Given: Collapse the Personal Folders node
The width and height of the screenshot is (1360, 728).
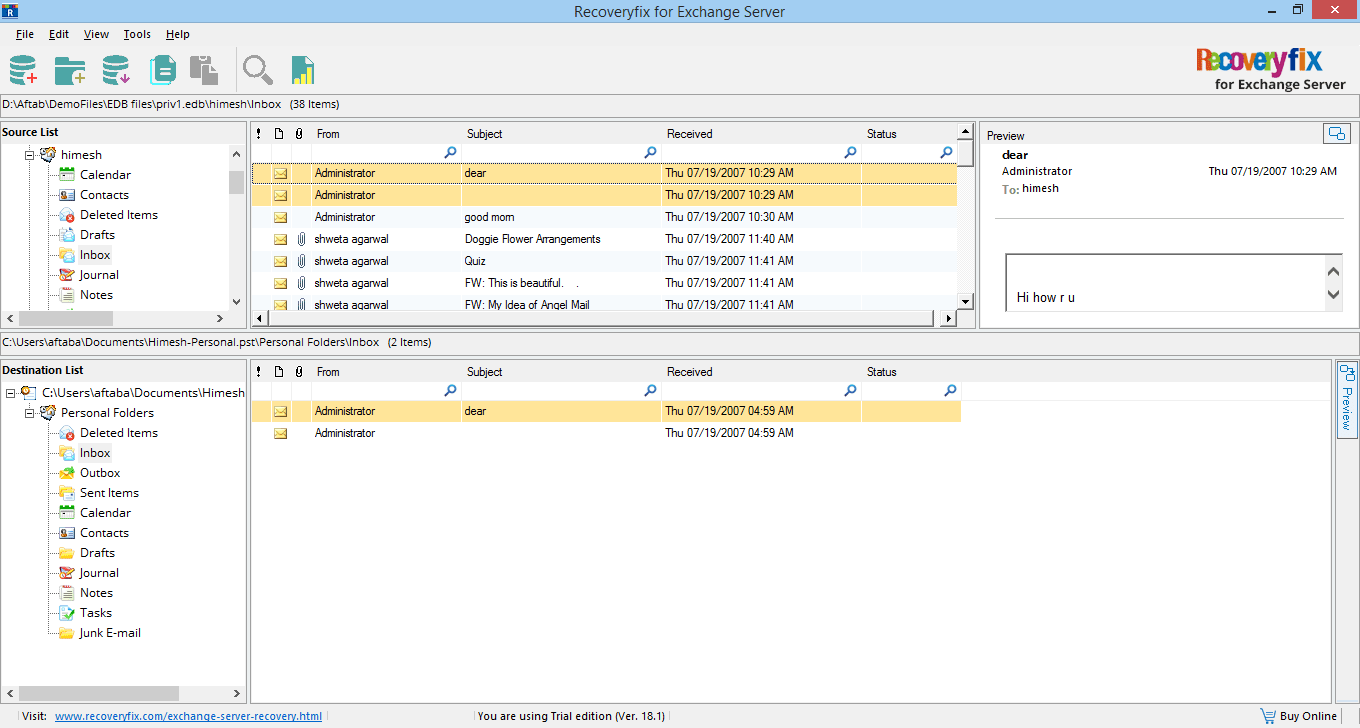Looking at the screenshot, I should [x=30, y=413].
